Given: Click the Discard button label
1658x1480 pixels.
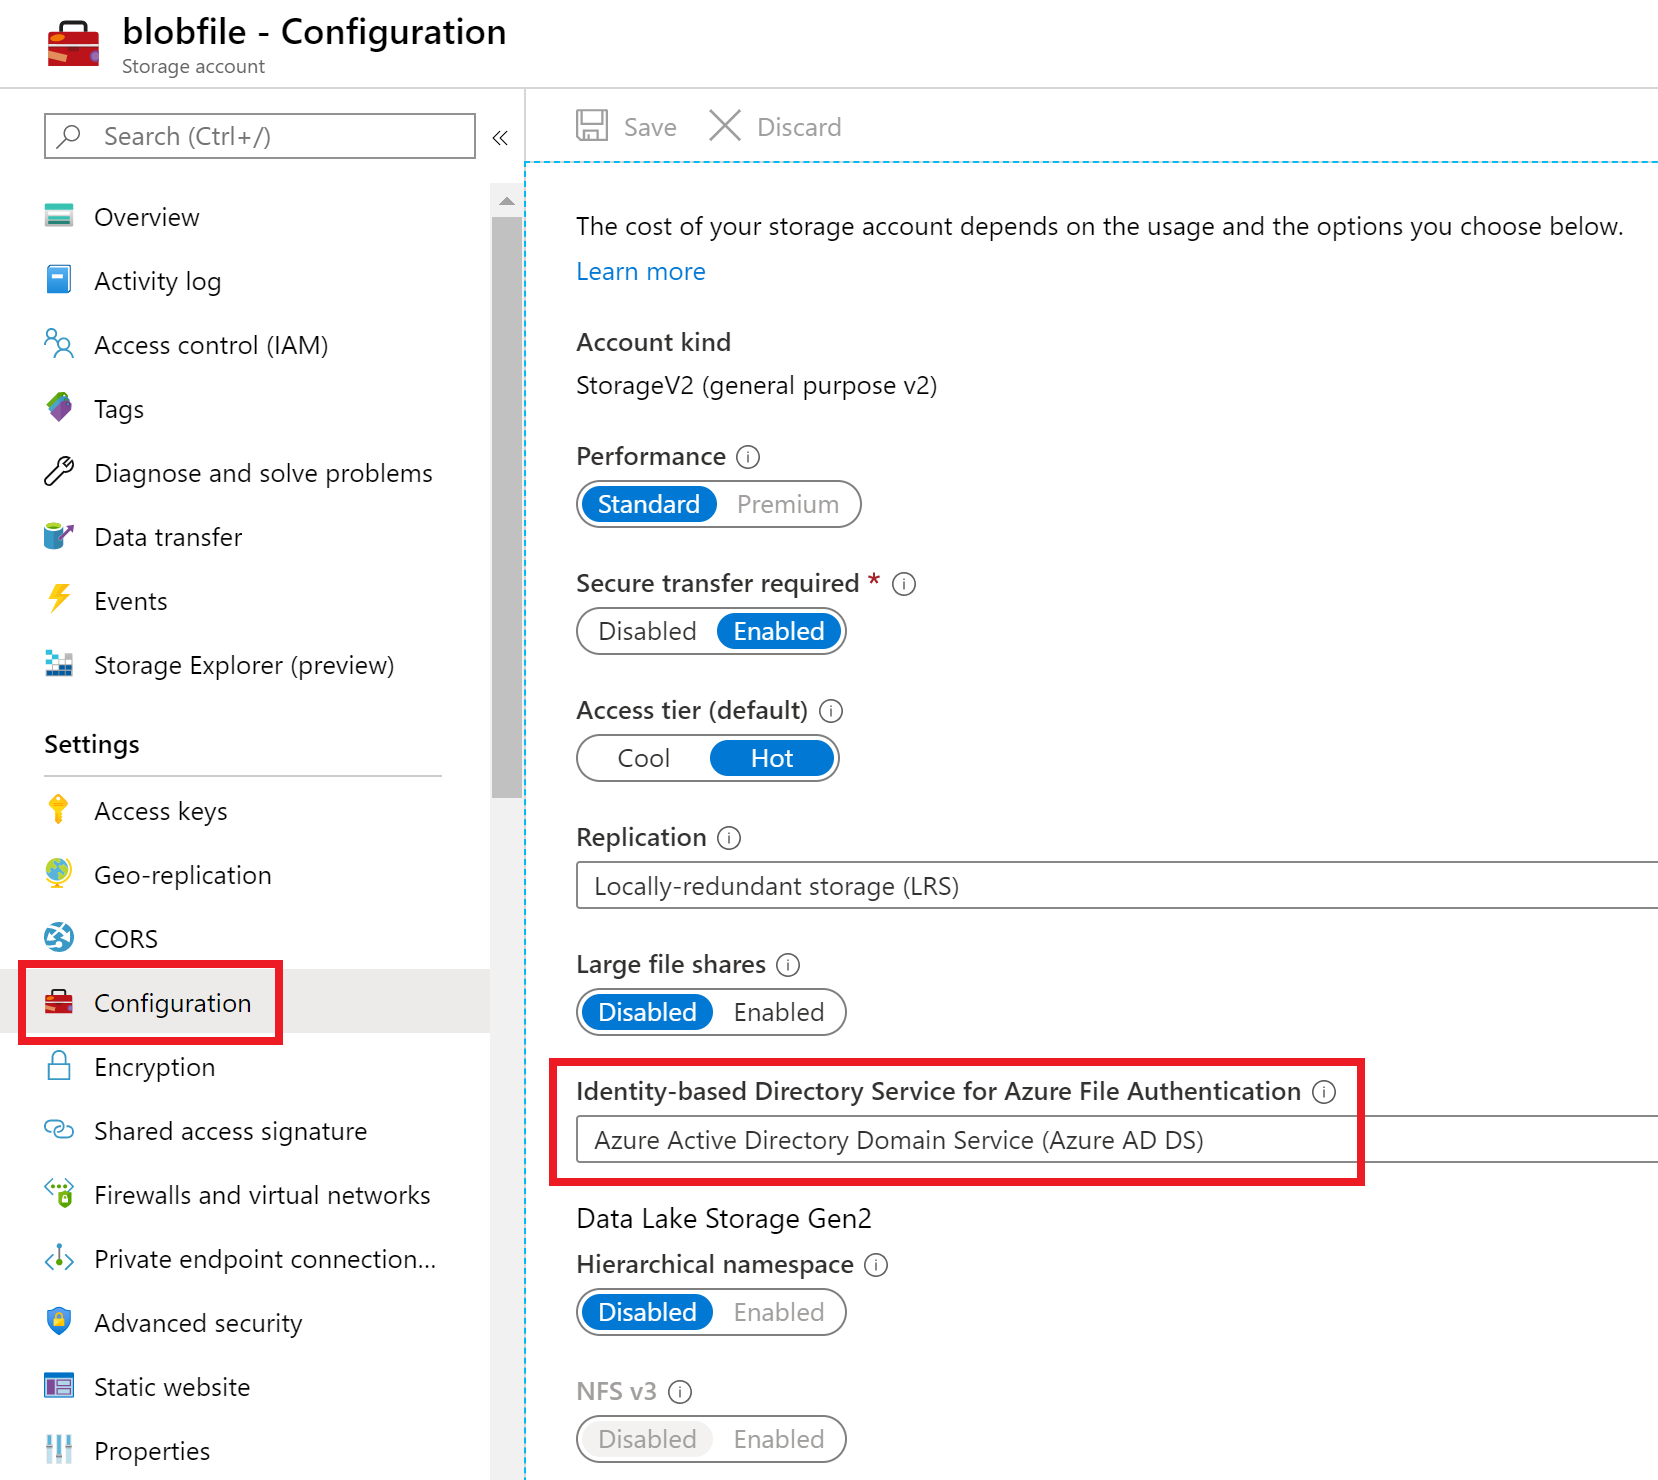Looking at the screenshot, I should [799, 127].
